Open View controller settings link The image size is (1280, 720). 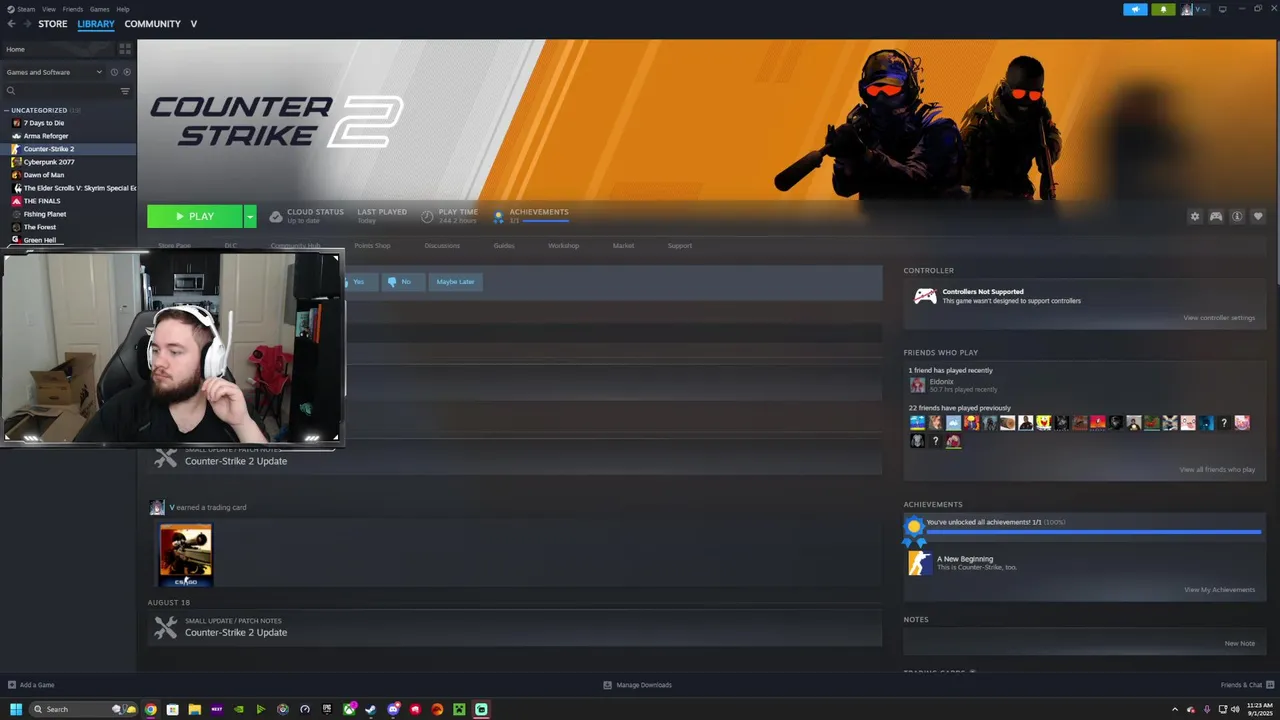1219,318
